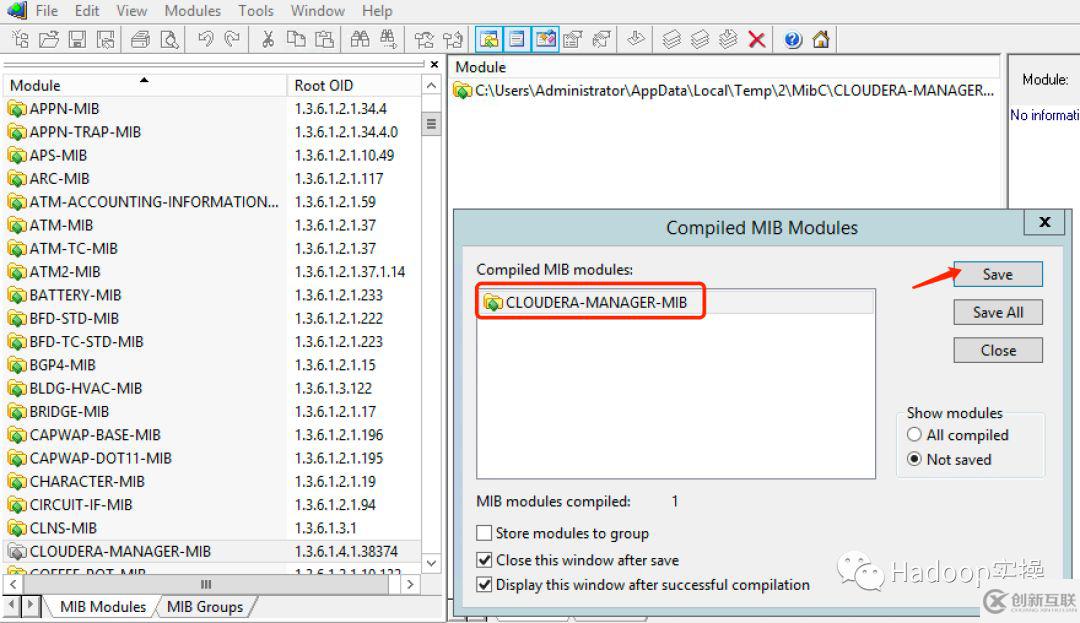Click the Cut scissors toolbar icon
Image resolution: width=1080 pixels, height=623 pixels.
(x=268, y=40)
